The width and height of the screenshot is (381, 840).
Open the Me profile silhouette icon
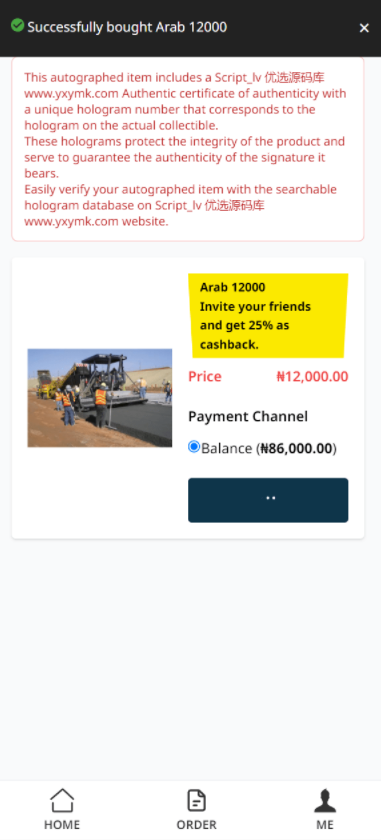point(325,800)
